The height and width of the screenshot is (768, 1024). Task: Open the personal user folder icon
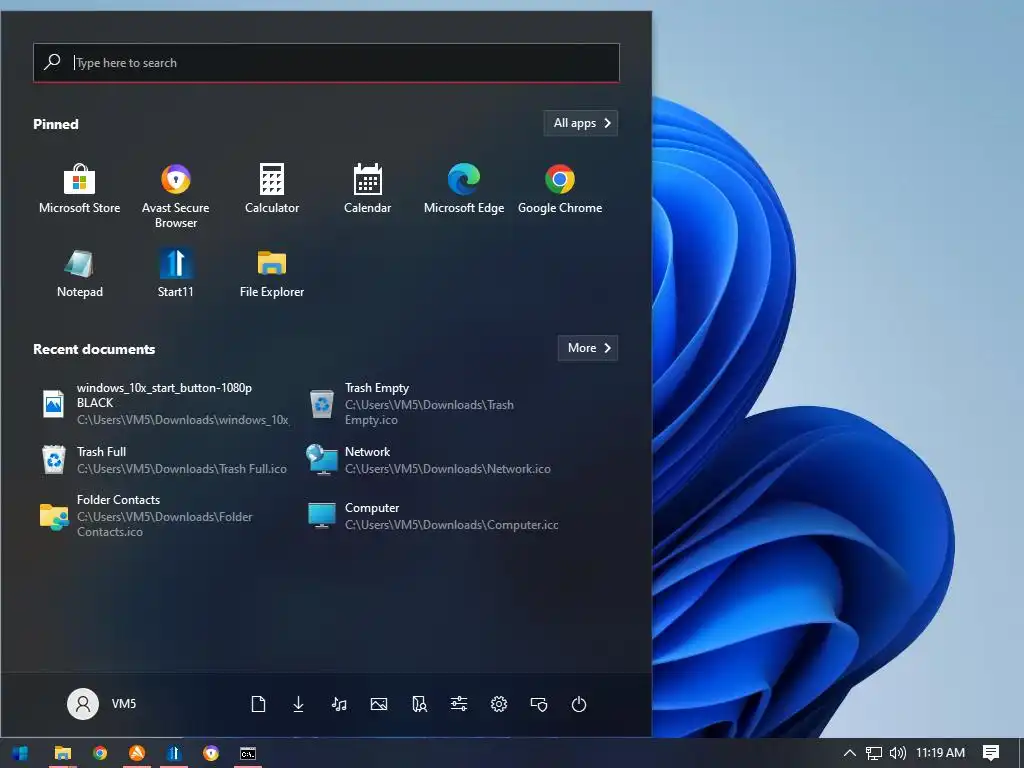419,704
